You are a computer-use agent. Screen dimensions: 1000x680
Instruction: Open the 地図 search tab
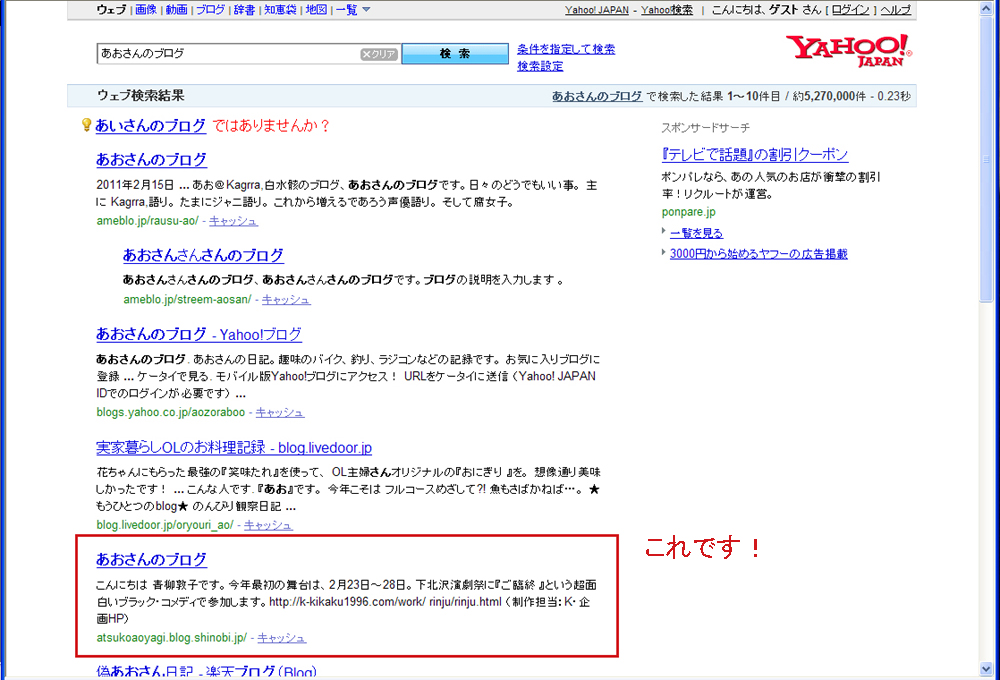316,10
